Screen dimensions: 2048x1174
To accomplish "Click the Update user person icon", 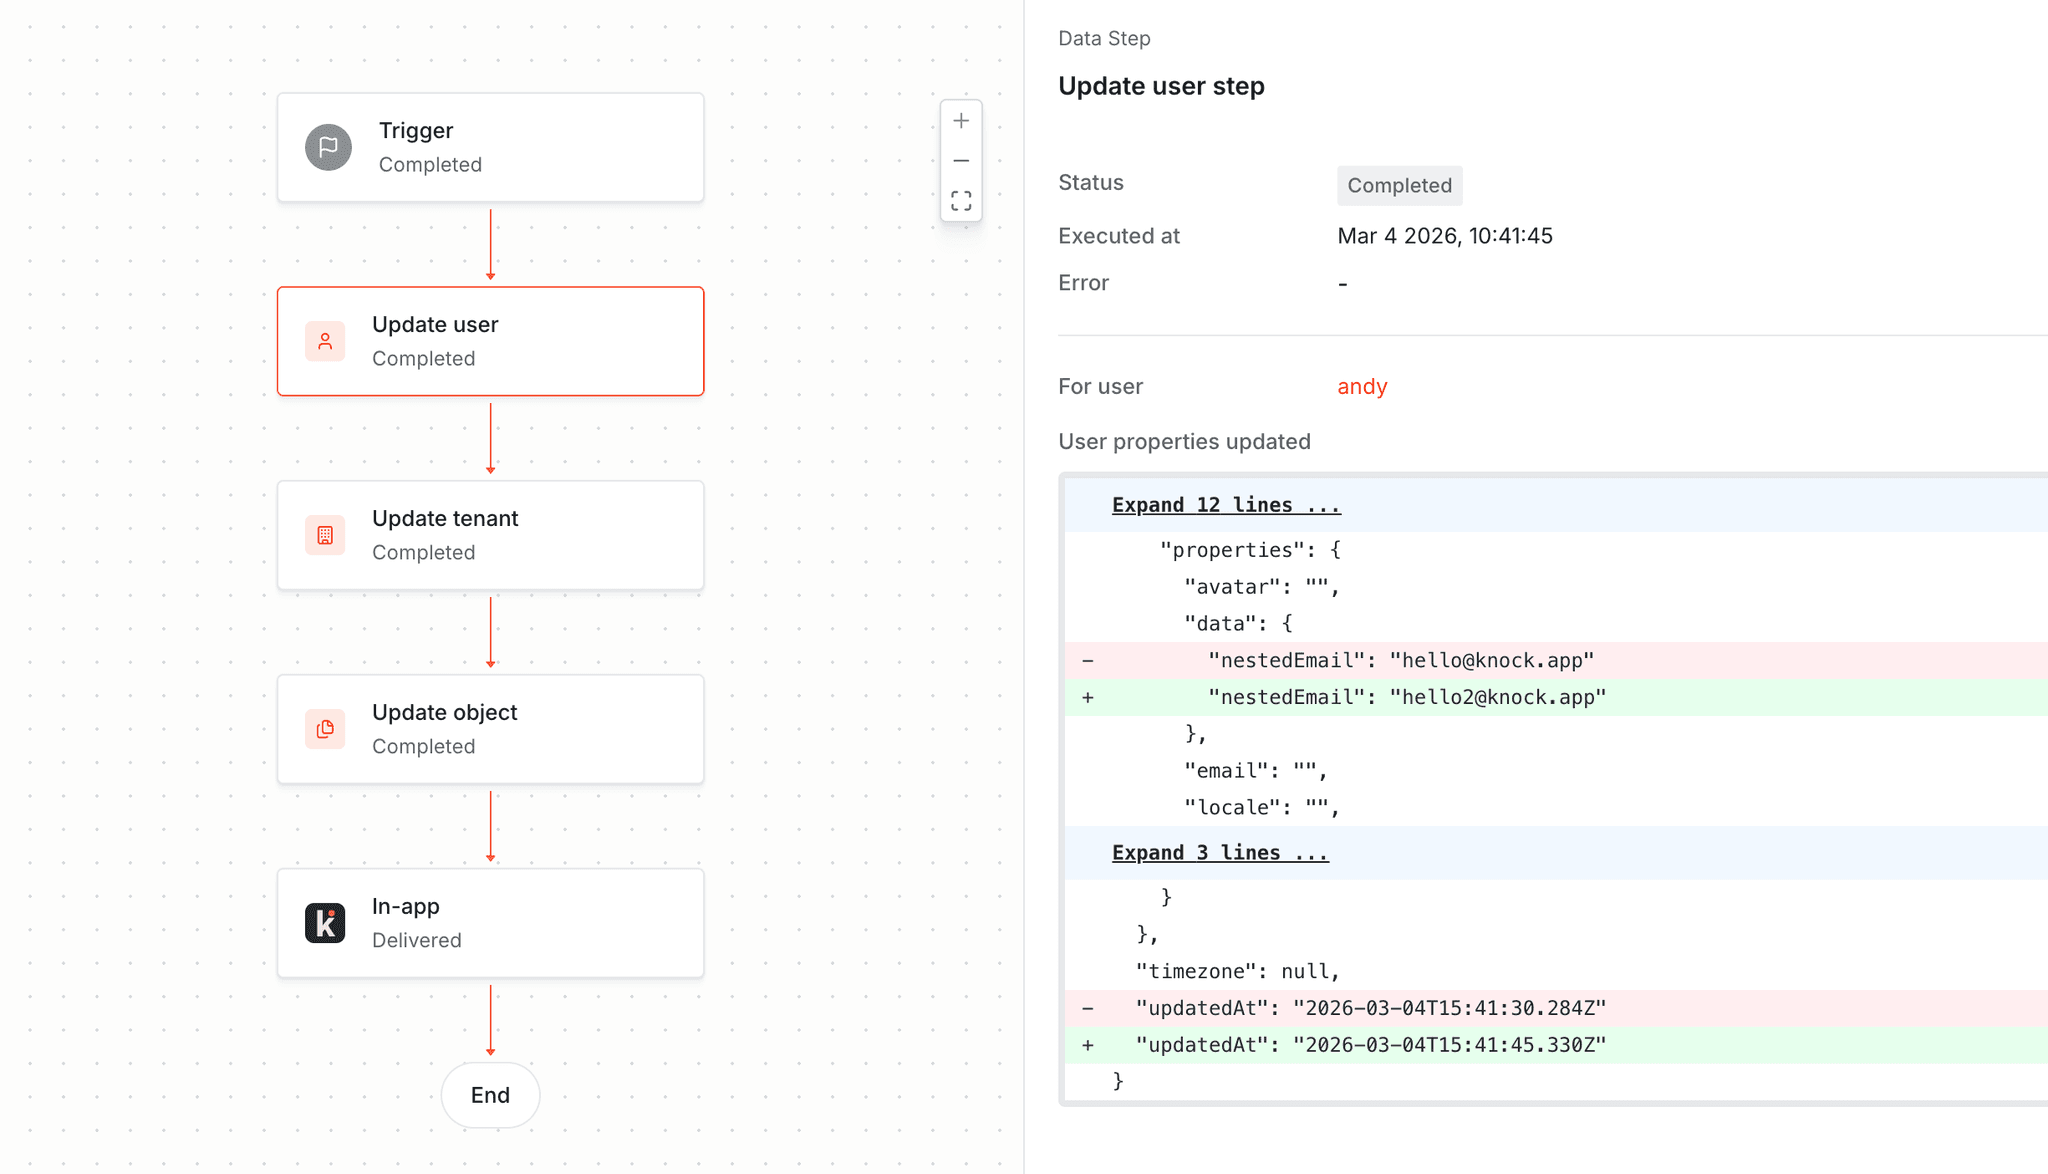I will (x=325, y=341).
